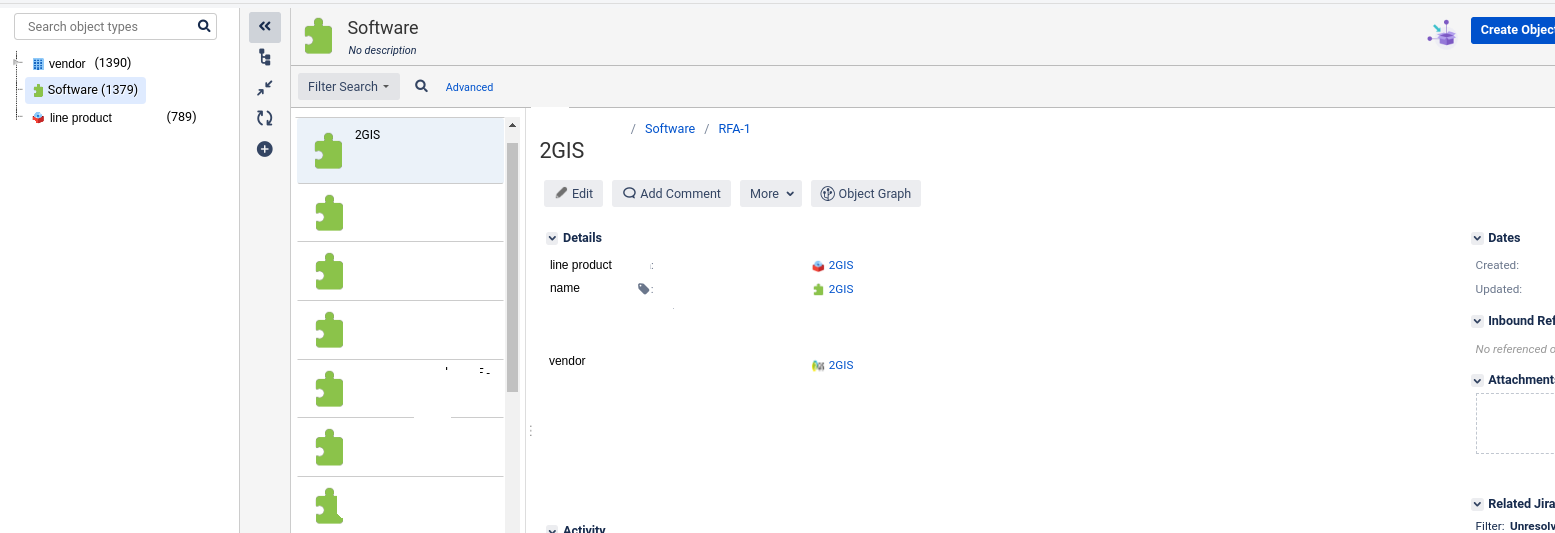The image size is (1555, 533).
Task: Add a new object type with the plus icon
Action: (265, 149)
